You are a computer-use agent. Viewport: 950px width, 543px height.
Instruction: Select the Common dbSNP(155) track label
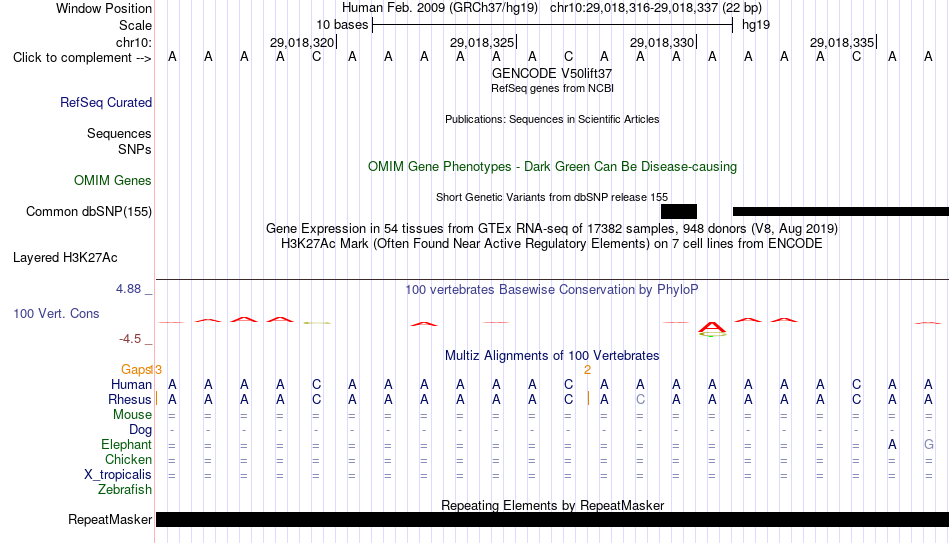88,212
